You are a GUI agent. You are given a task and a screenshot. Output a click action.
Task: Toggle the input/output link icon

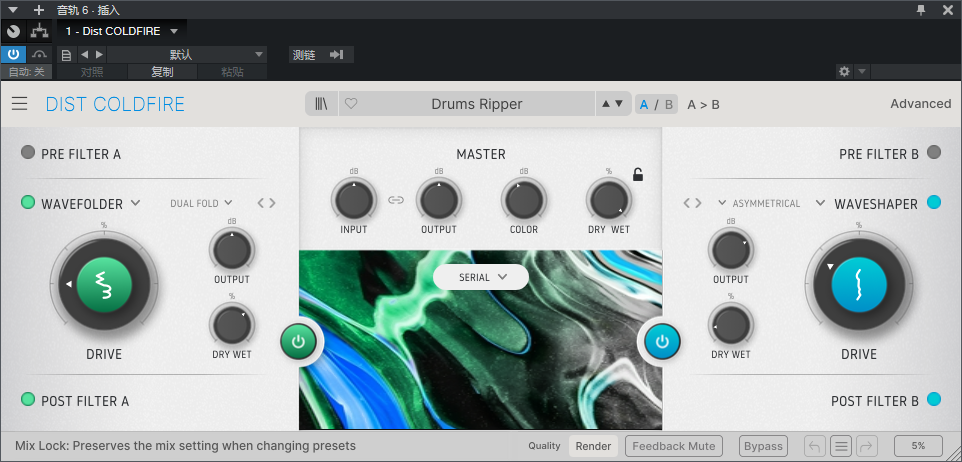point(396,199)
